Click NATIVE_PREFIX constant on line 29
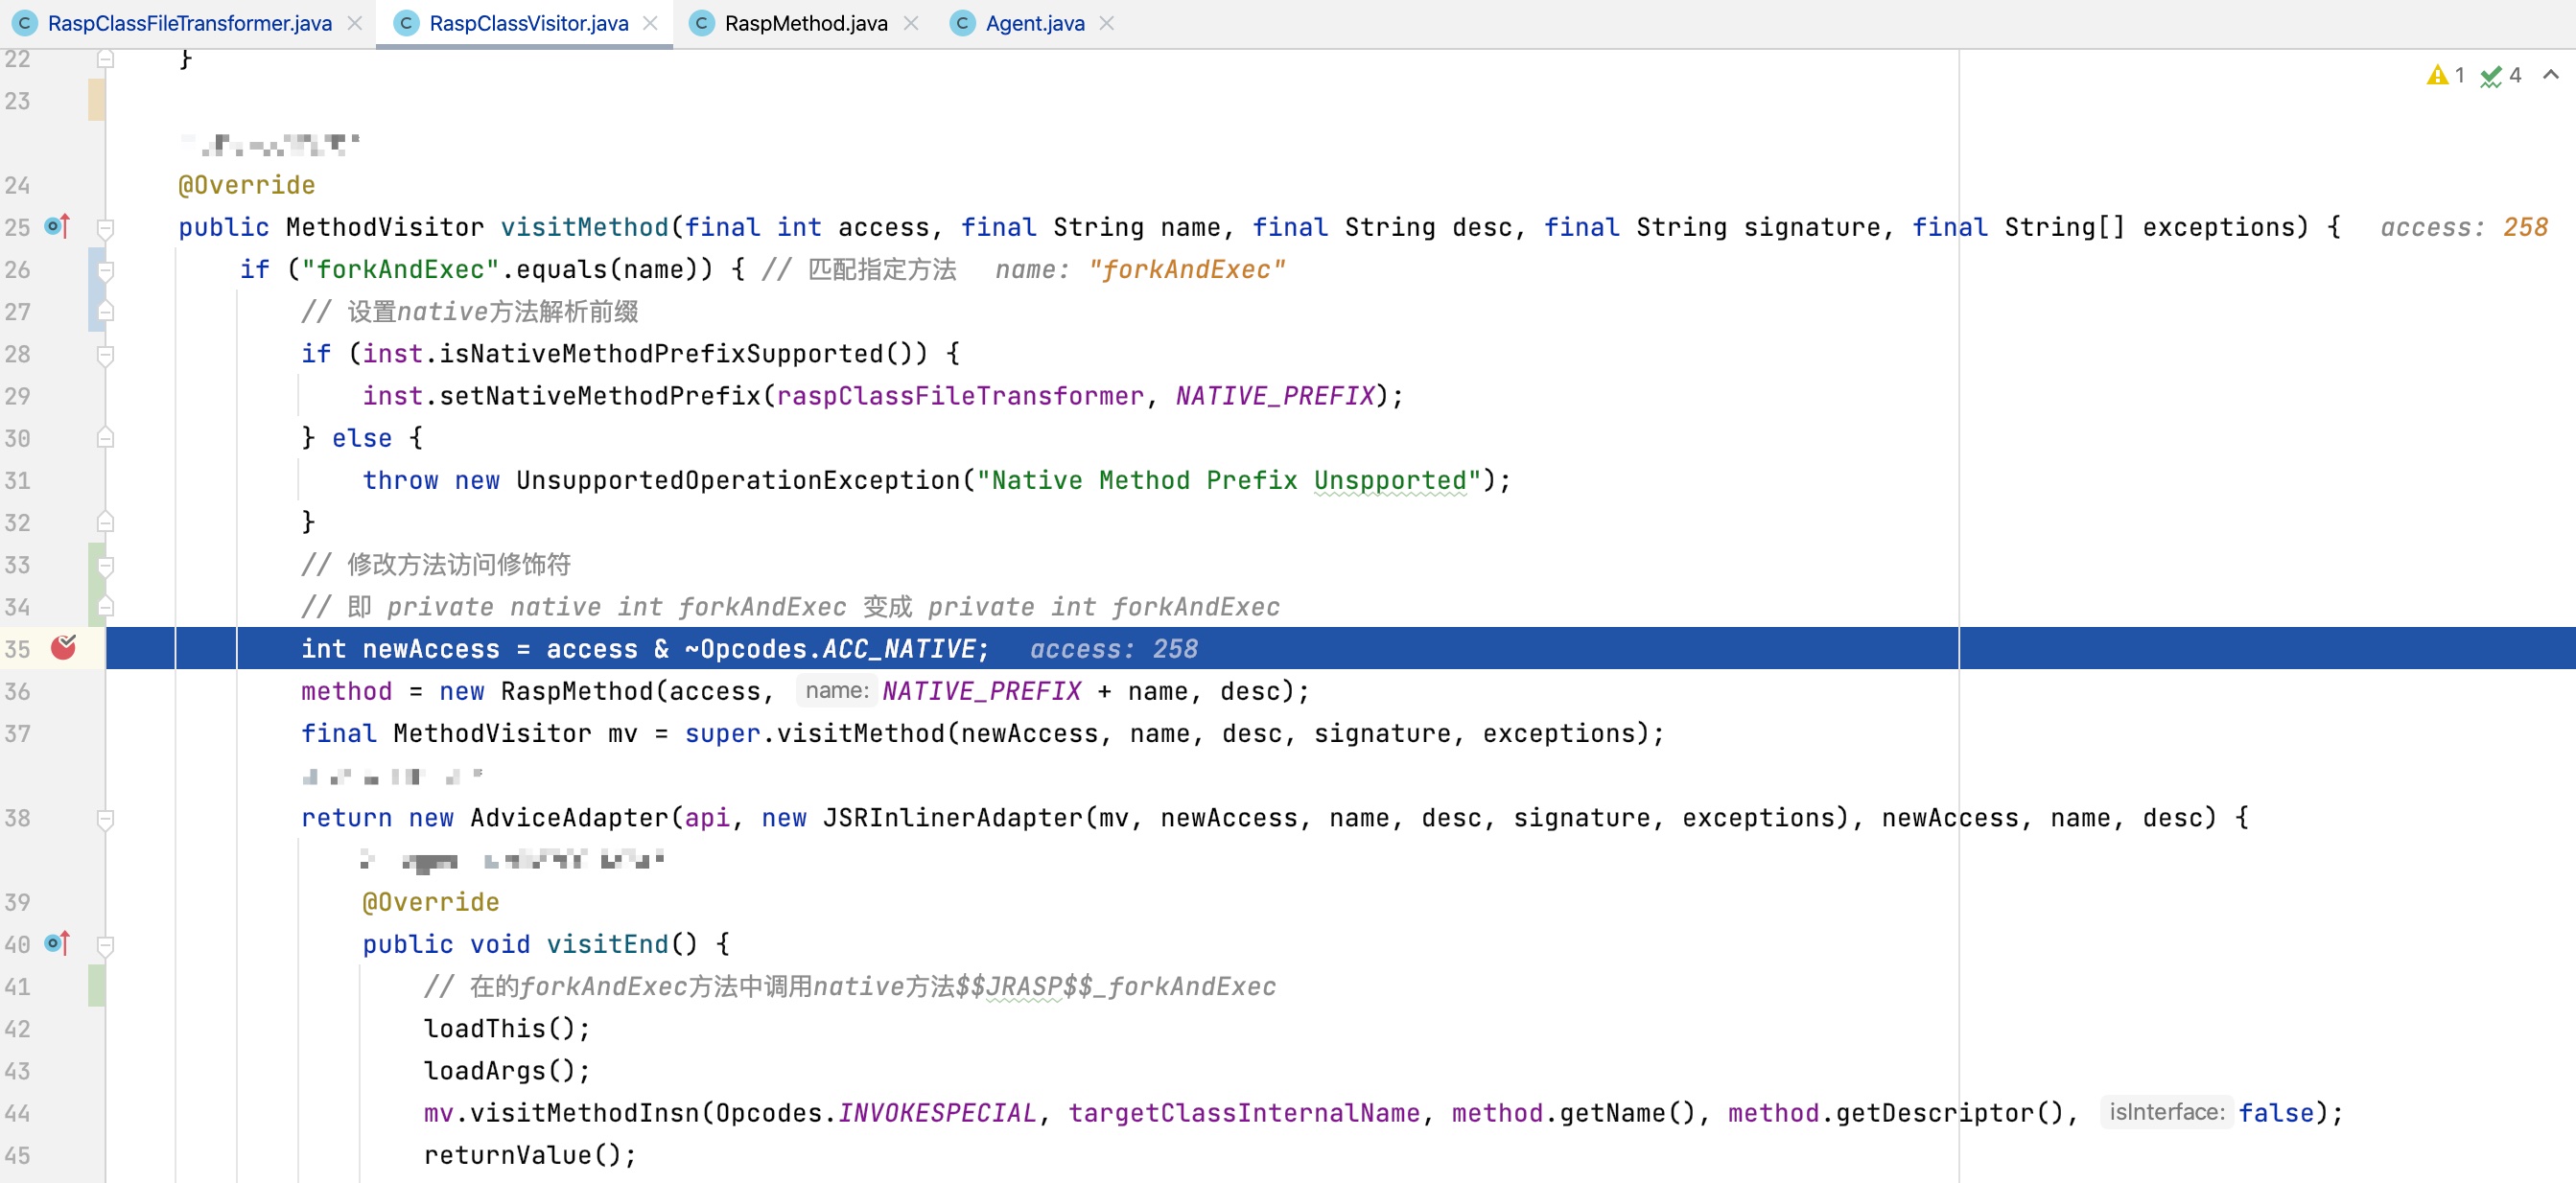2576x1183 pixels. coord(1274,396)
